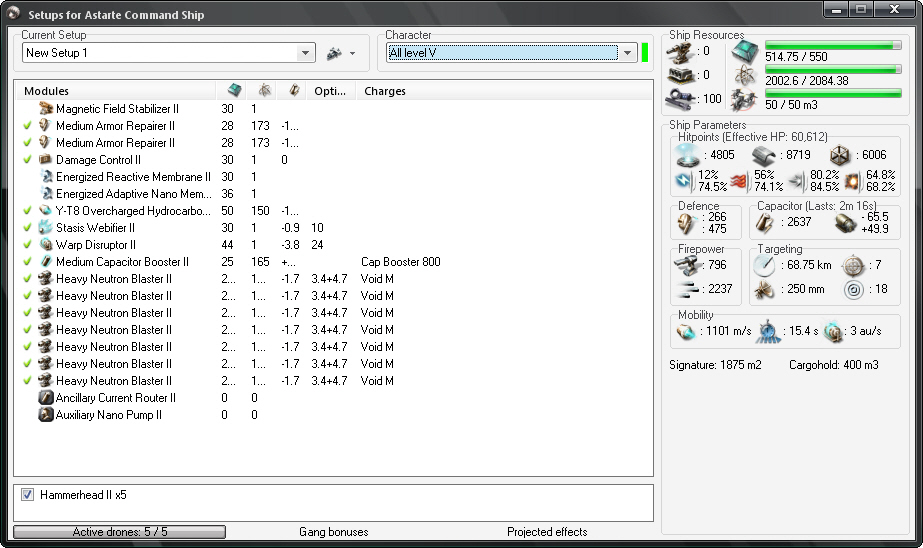Click the Signature: 1875 m2 text
Image resolution: width=923 pixels, height=548 pixels.
(x=715, y=365)
